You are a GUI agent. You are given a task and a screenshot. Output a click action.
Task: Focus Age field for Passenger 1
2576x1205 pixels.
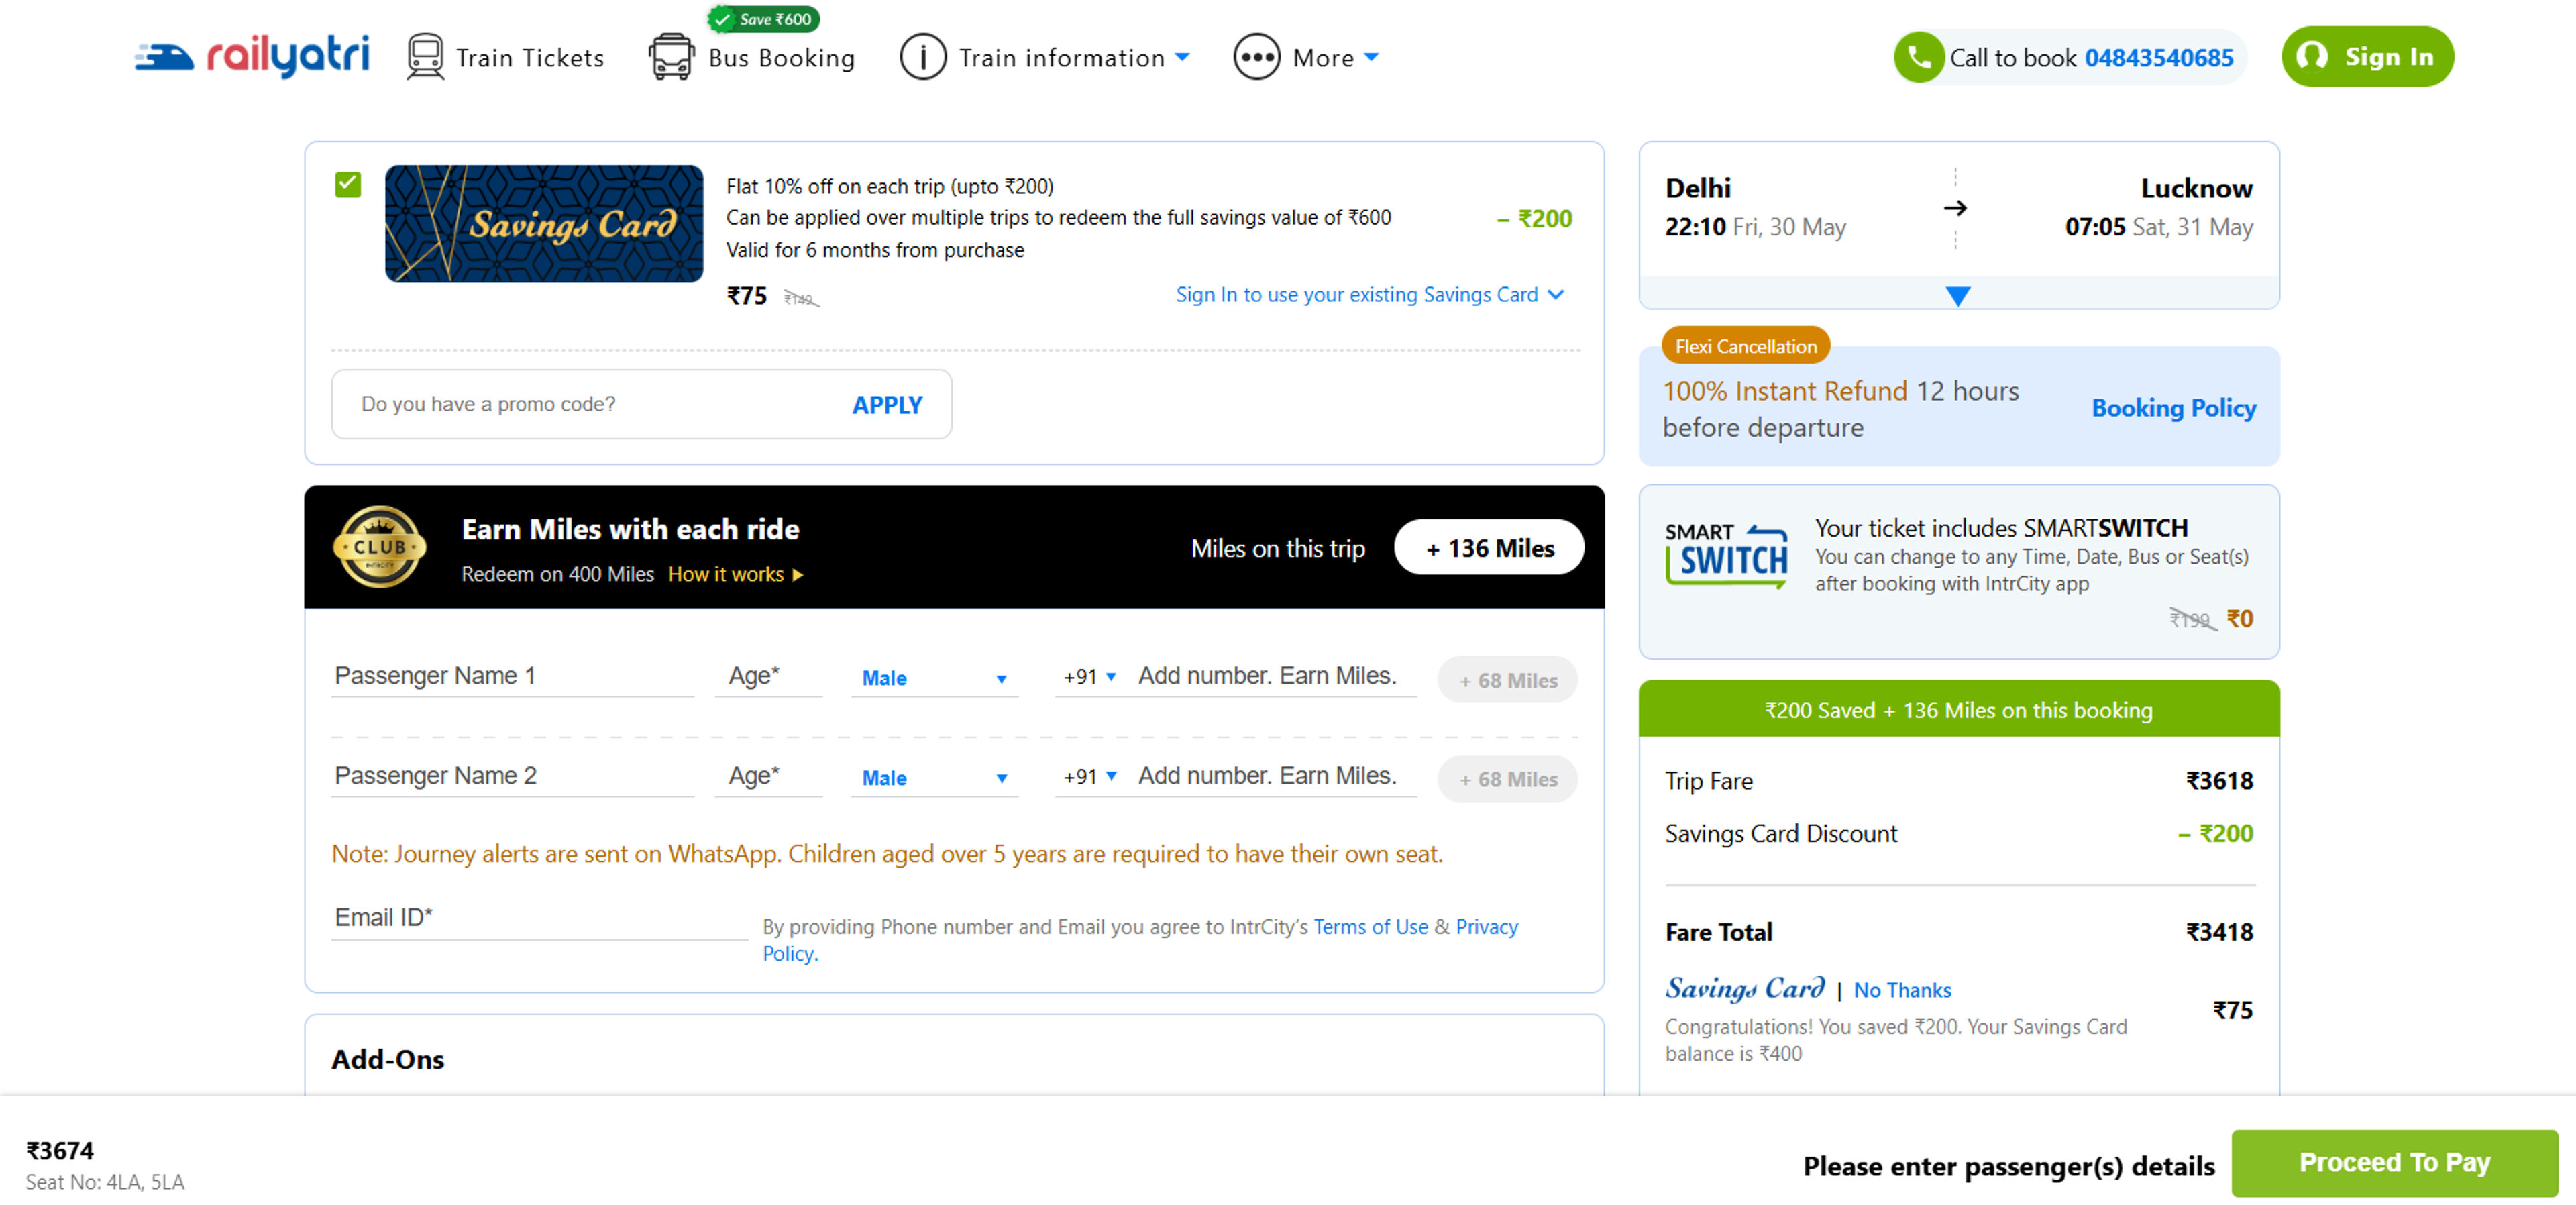click(x=768, y=676)
